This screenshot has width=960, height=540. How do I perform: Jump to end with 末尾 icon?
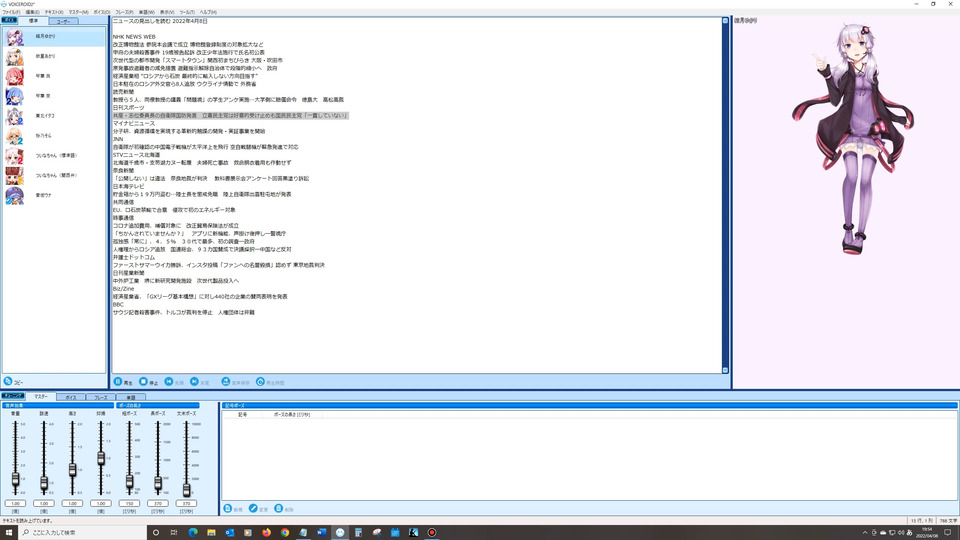click(194, 381)
